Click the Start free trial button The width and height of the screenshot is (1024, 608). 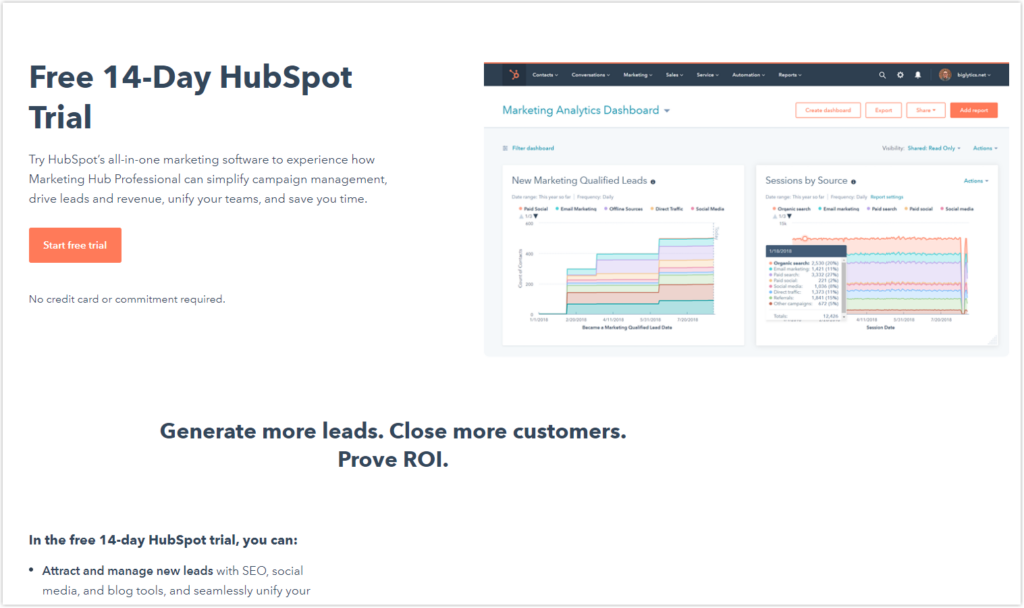coord(75,245)
